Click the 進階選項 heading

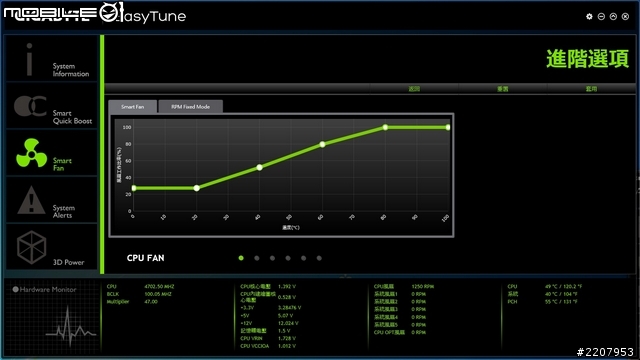tap(588, 59)
